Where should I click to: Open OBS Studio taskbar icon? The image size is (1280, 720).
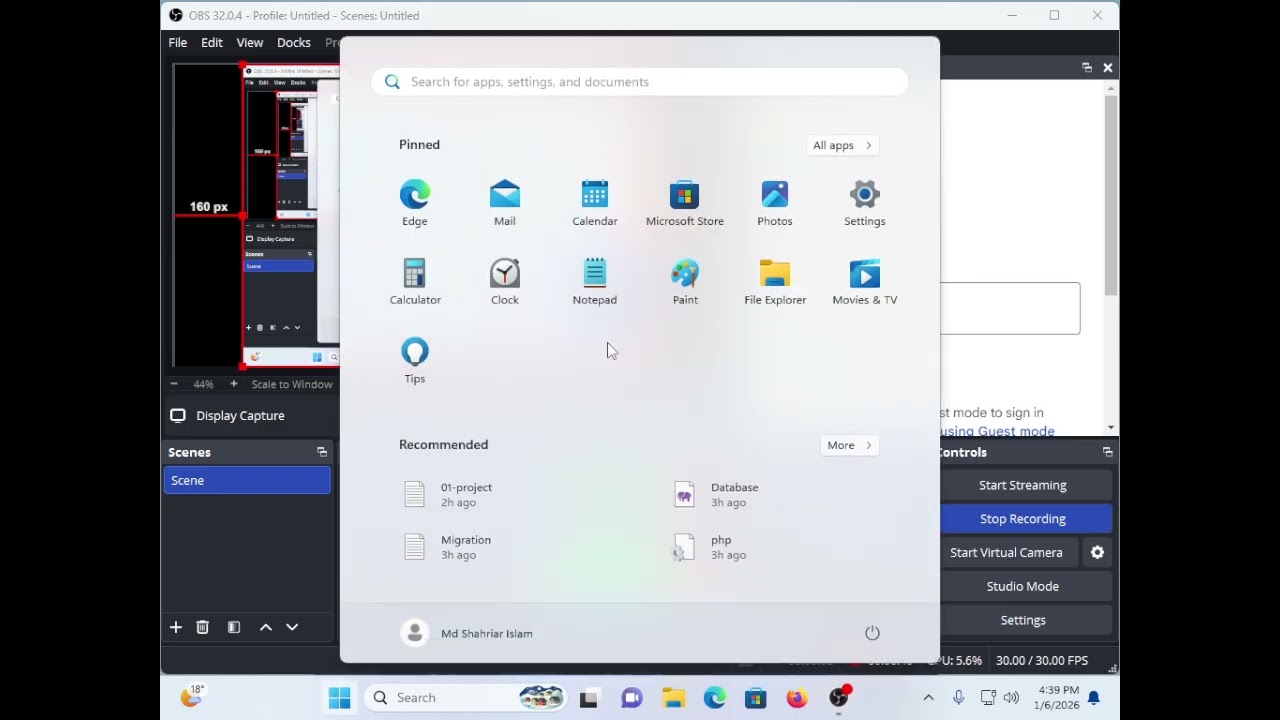coord(839,698)
